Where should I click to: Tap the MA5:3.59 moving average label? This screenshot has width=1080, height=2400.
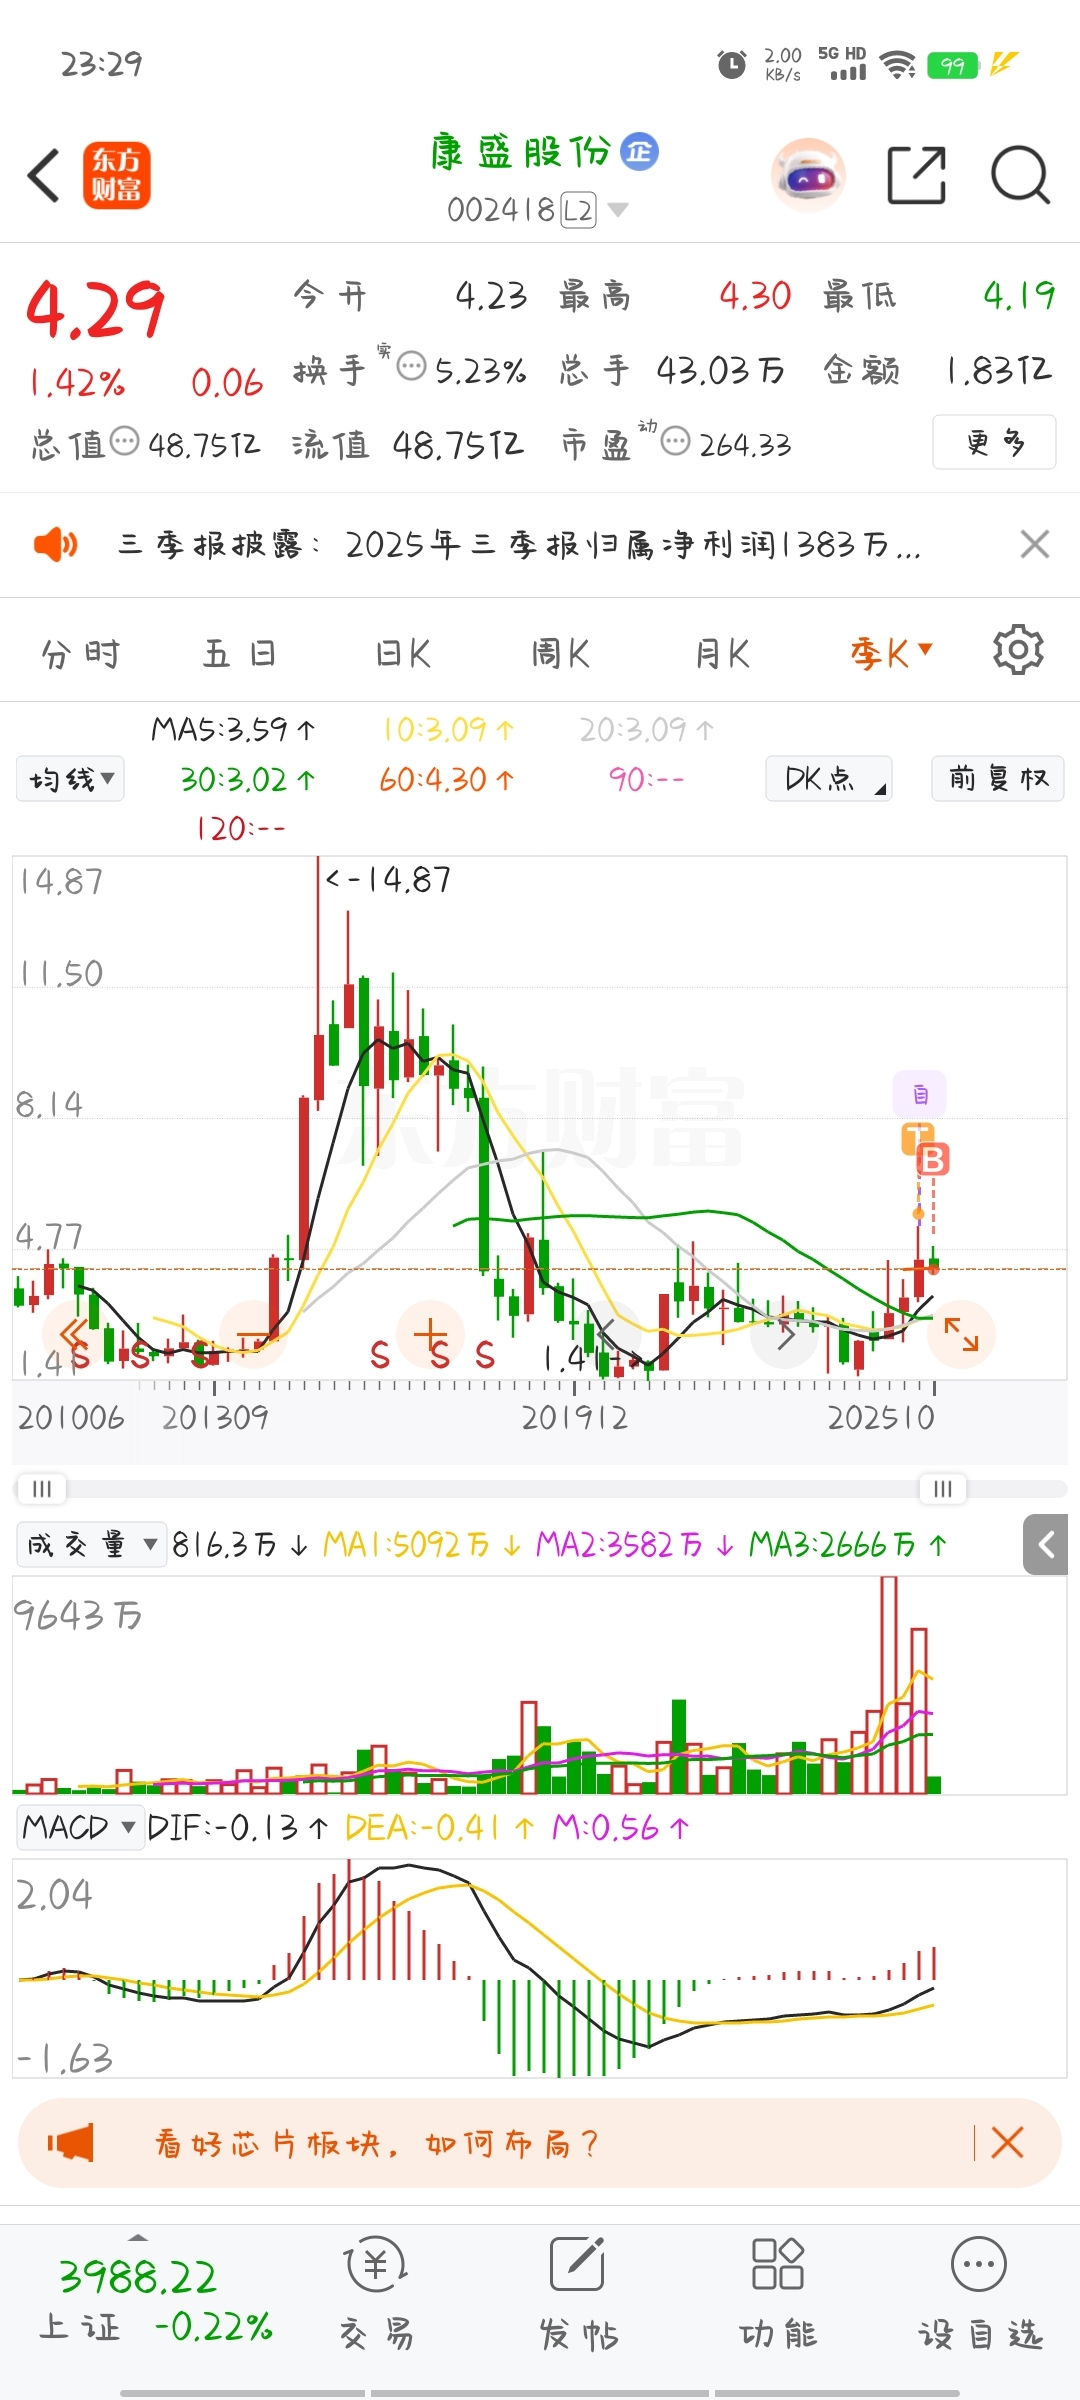point(233,730)
